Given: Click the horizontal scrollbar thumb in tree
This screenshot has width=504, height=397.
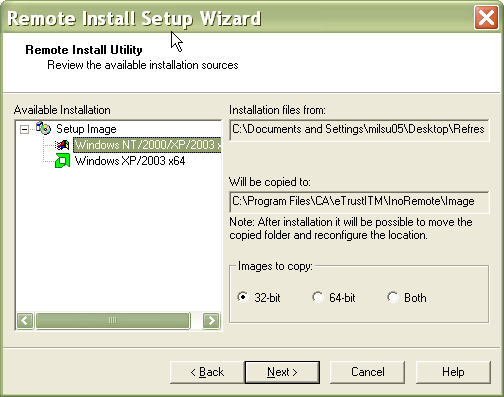Looking at the screenshot, I should point(113,321).
